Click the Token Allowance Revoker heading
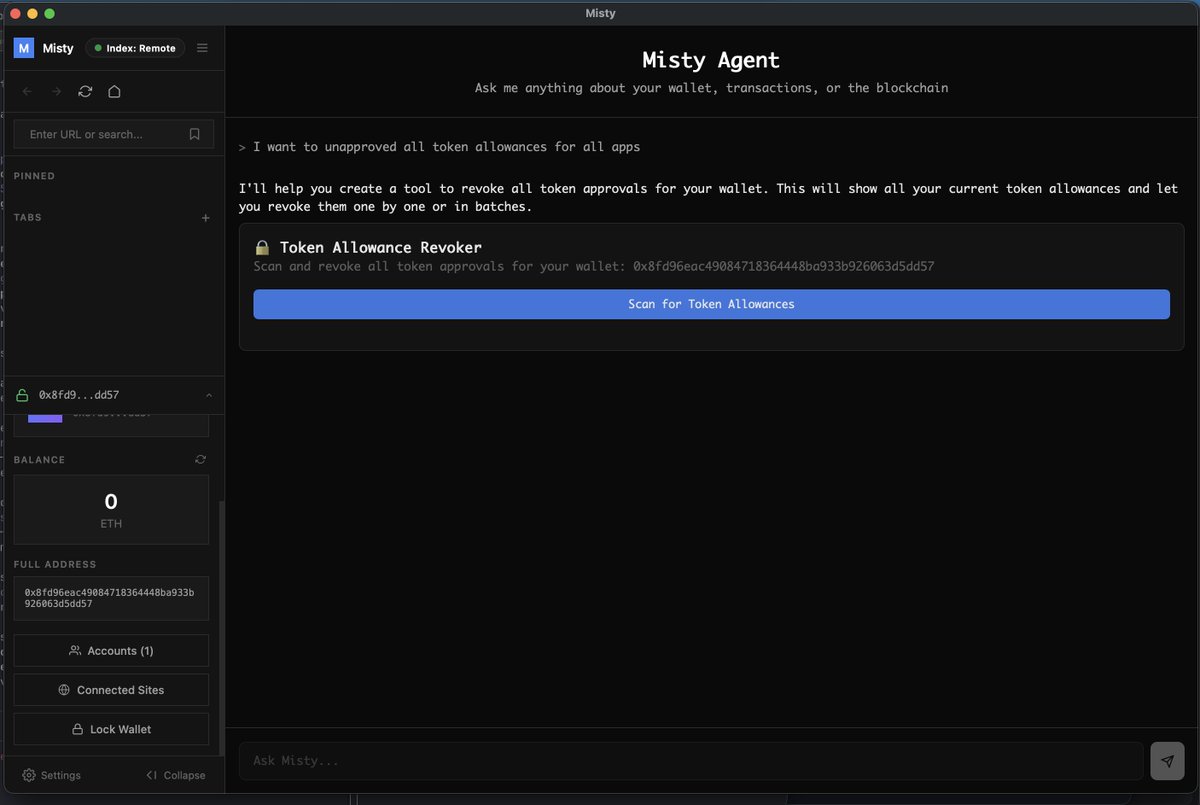Image resolution: width=1200 pixels, height=805 pixels. pos(380,247)
